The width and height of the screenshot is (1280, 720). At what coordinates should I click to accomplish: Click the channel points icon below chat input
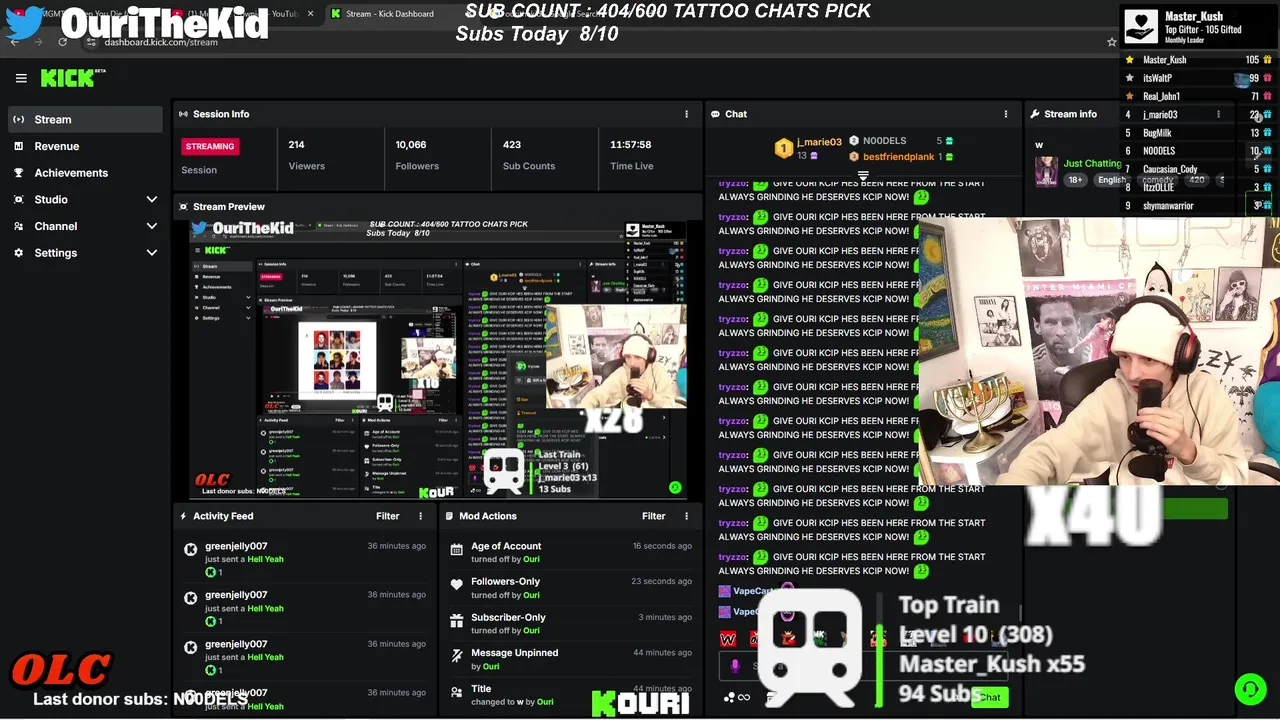pos(729,698)
